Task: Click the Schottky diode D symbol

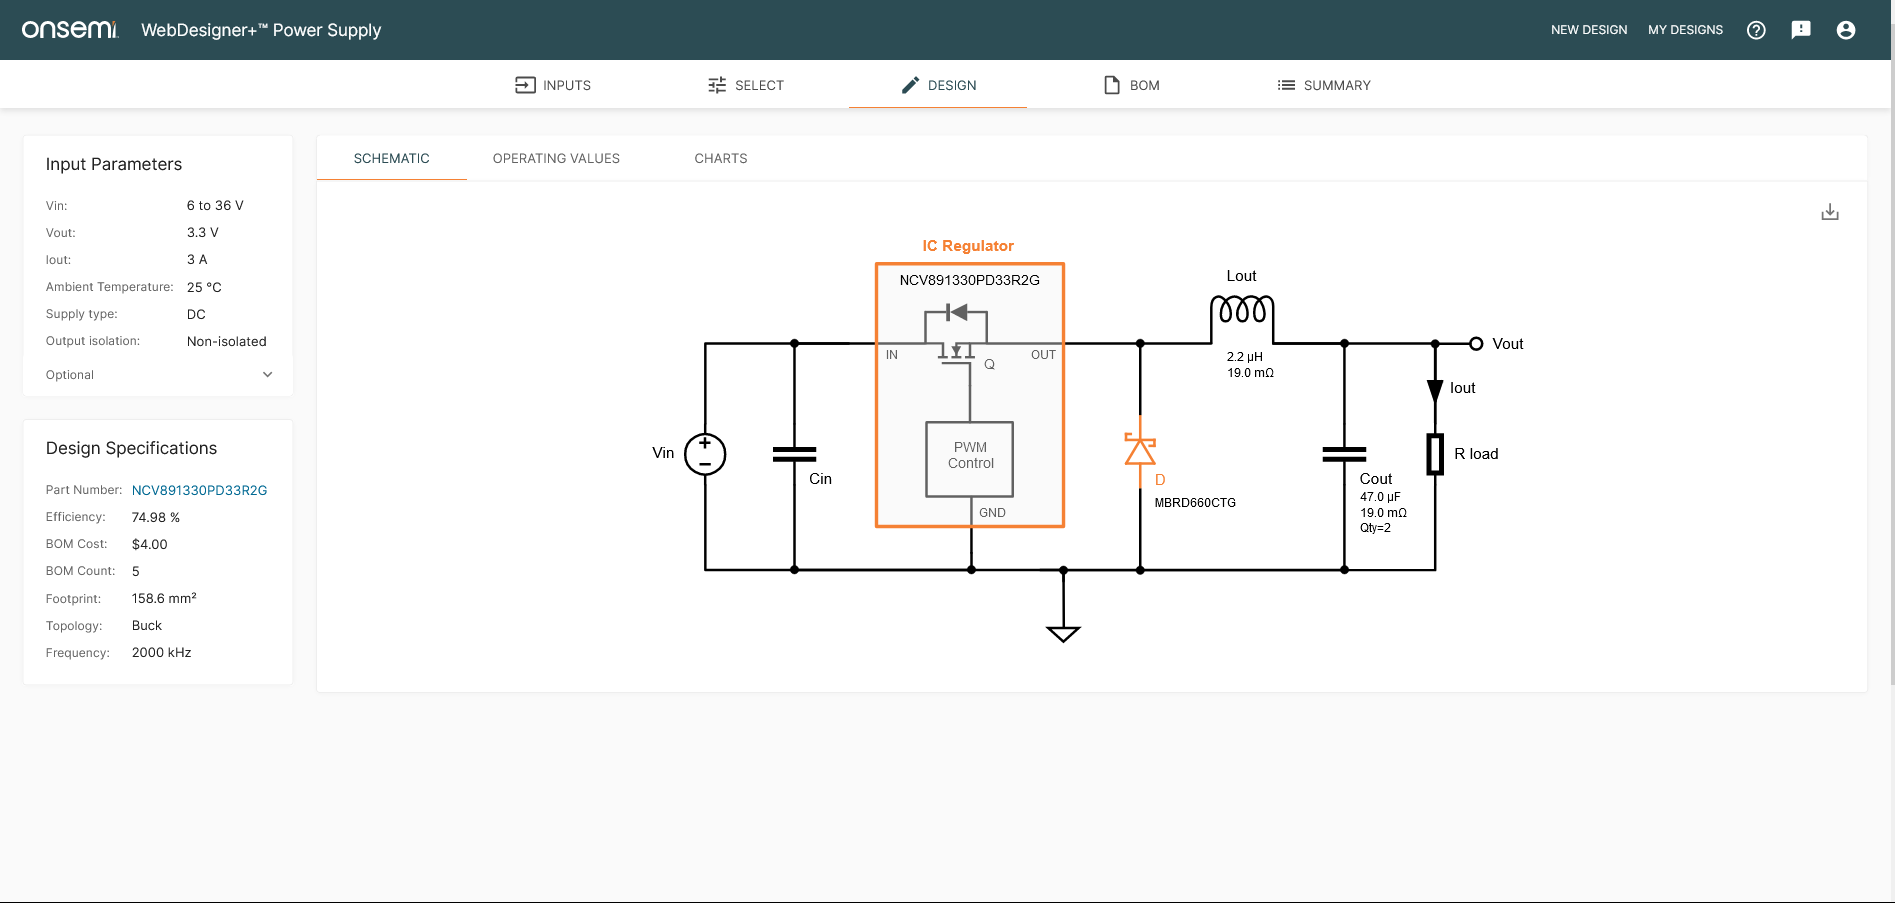Action: 1140,451
